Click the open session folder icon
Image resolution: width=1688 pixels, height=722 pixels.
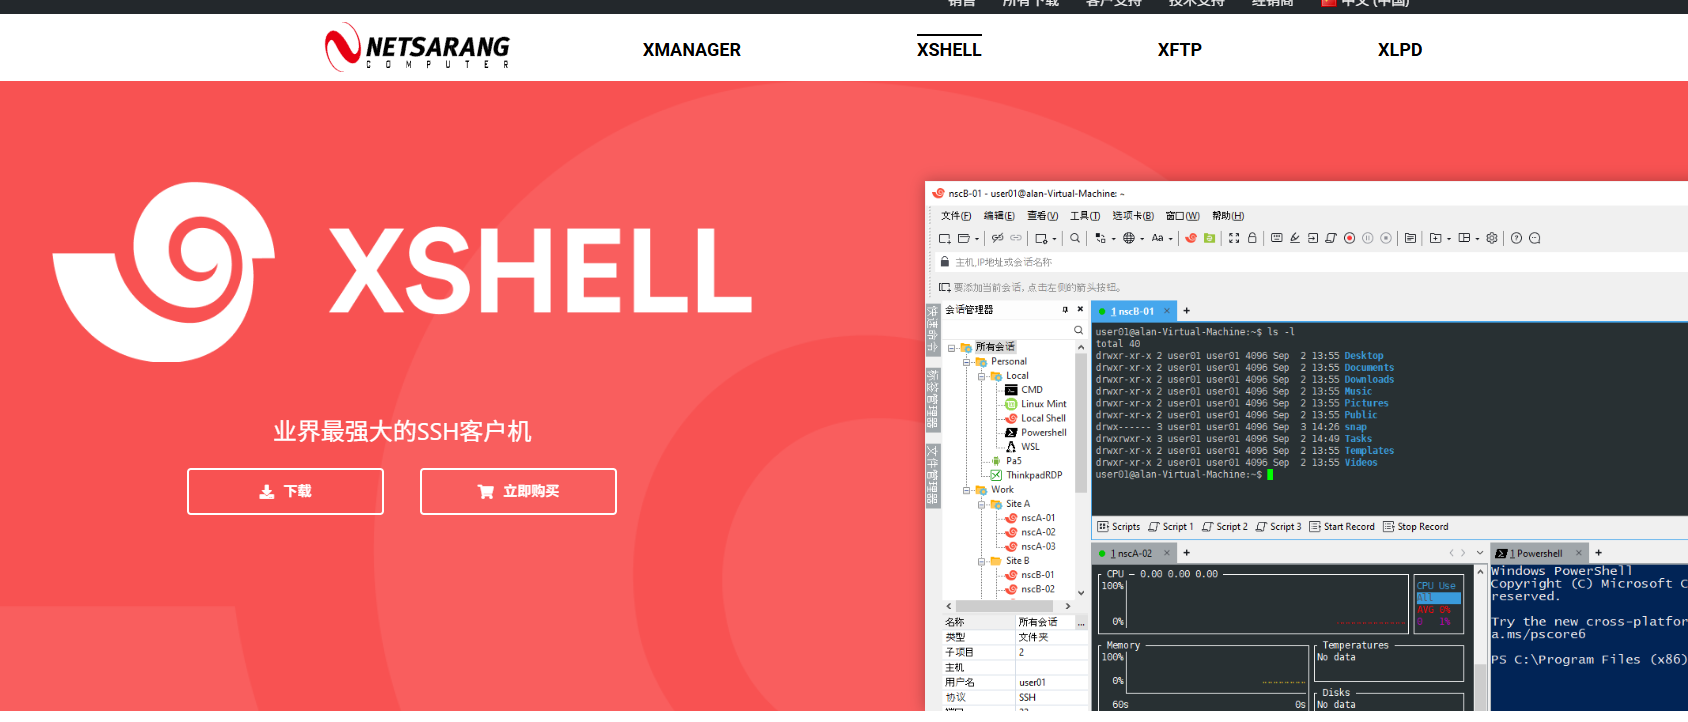[964, 238]
